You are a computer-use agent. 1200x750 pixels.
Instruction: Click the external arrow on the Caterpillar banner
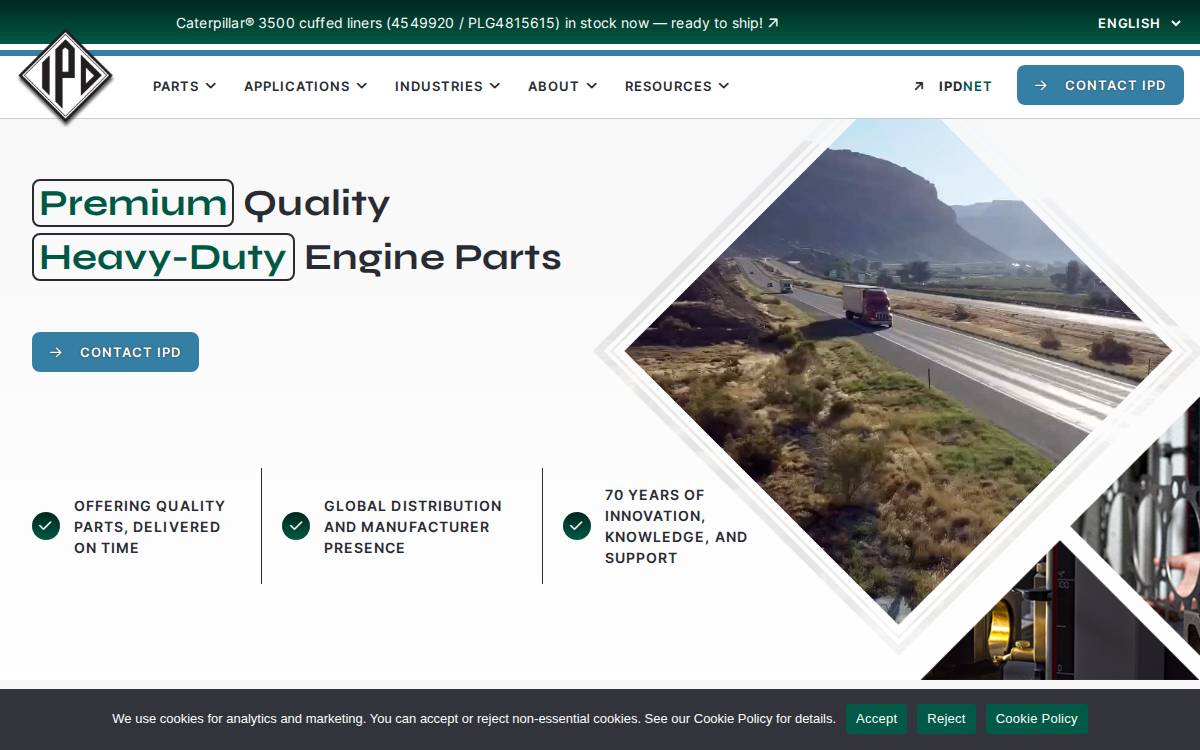773,23
